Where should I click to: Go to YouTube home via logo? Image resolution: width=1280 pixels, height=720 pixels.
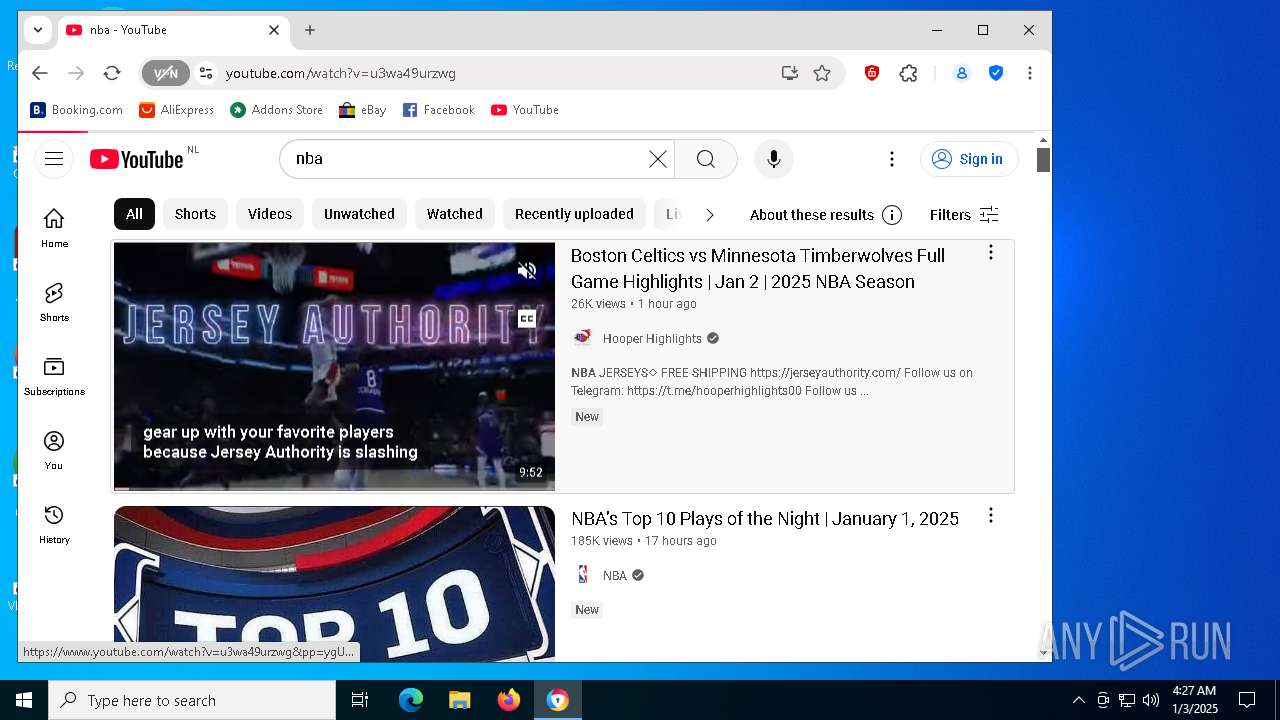click(x=137, y=159)
